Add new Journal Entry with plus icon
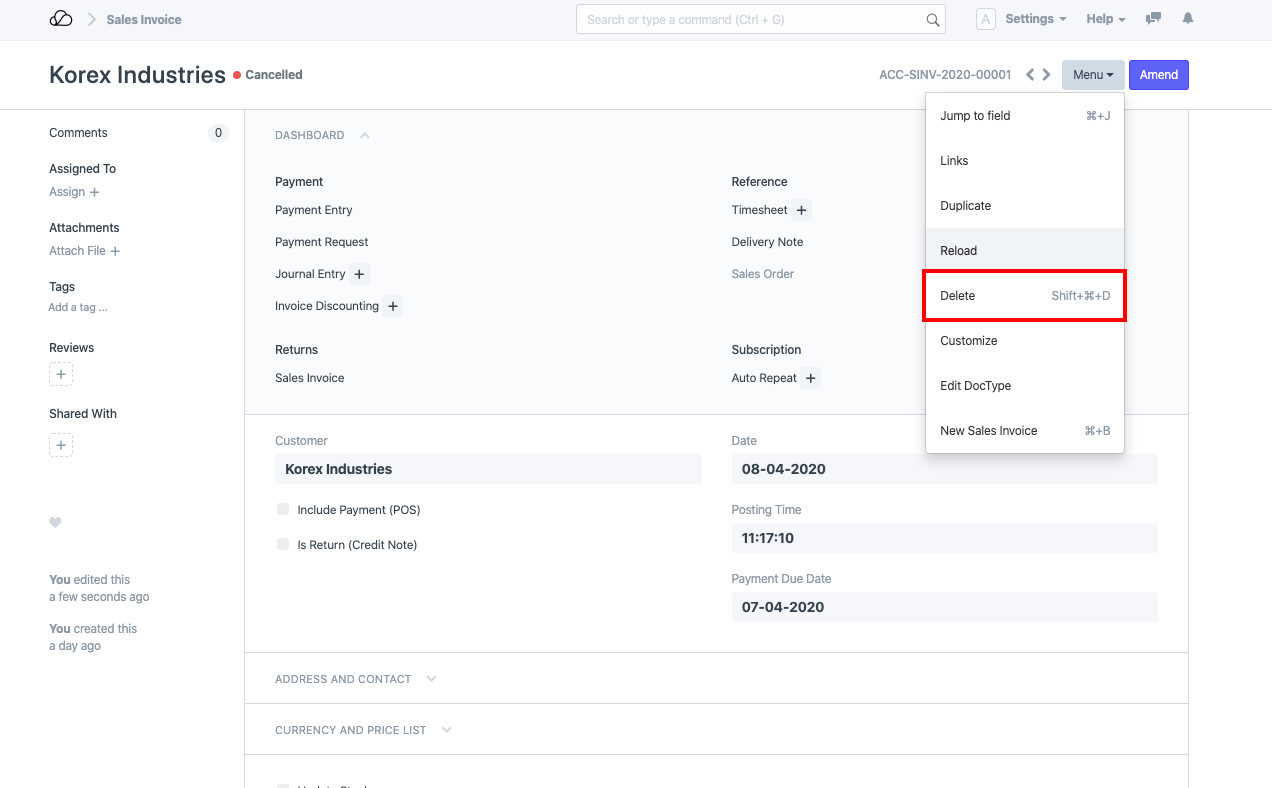1272x788 pixels. 359,274
